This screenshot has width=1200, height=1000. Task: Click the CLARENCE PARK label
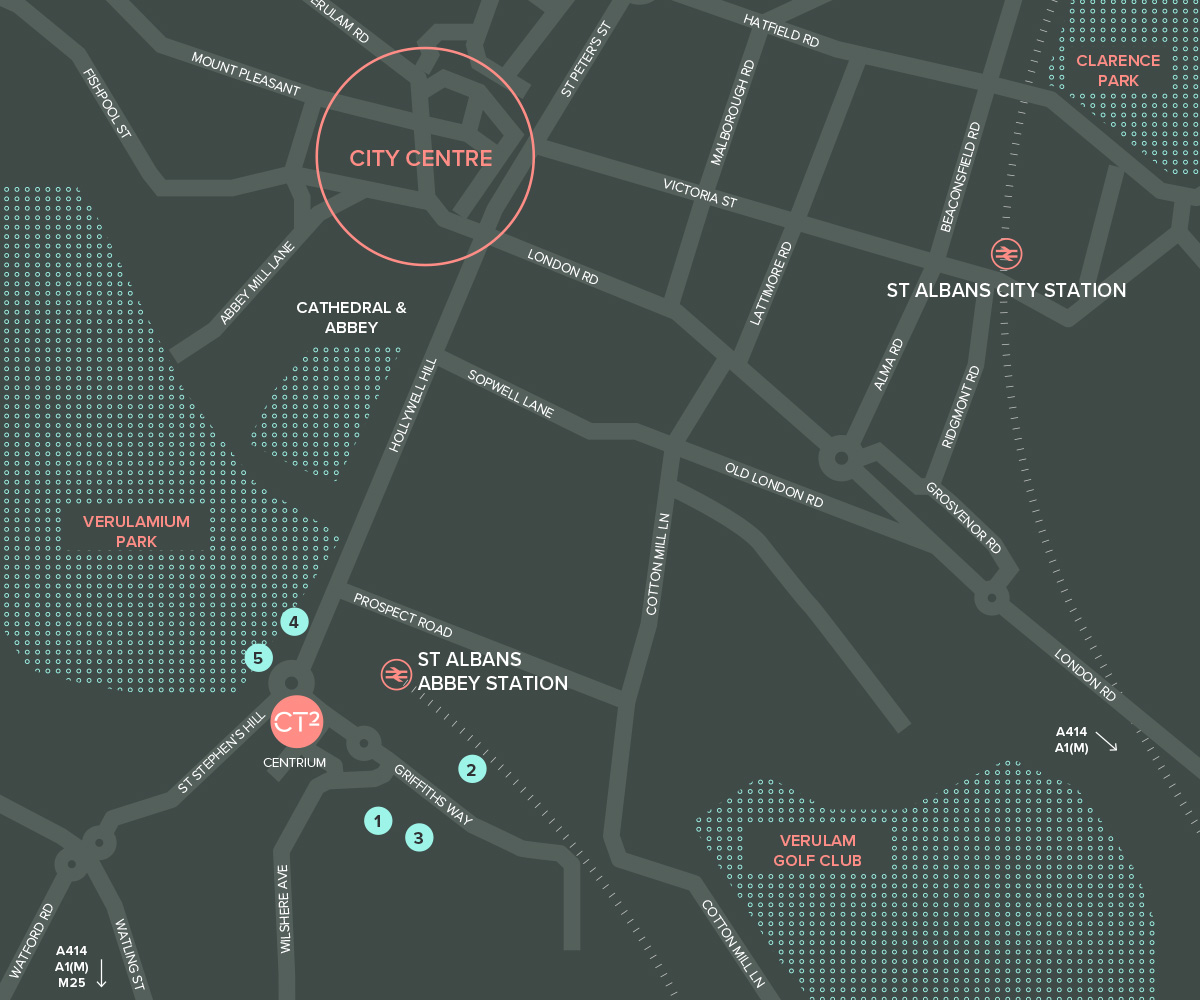(x=1118, y=70)
